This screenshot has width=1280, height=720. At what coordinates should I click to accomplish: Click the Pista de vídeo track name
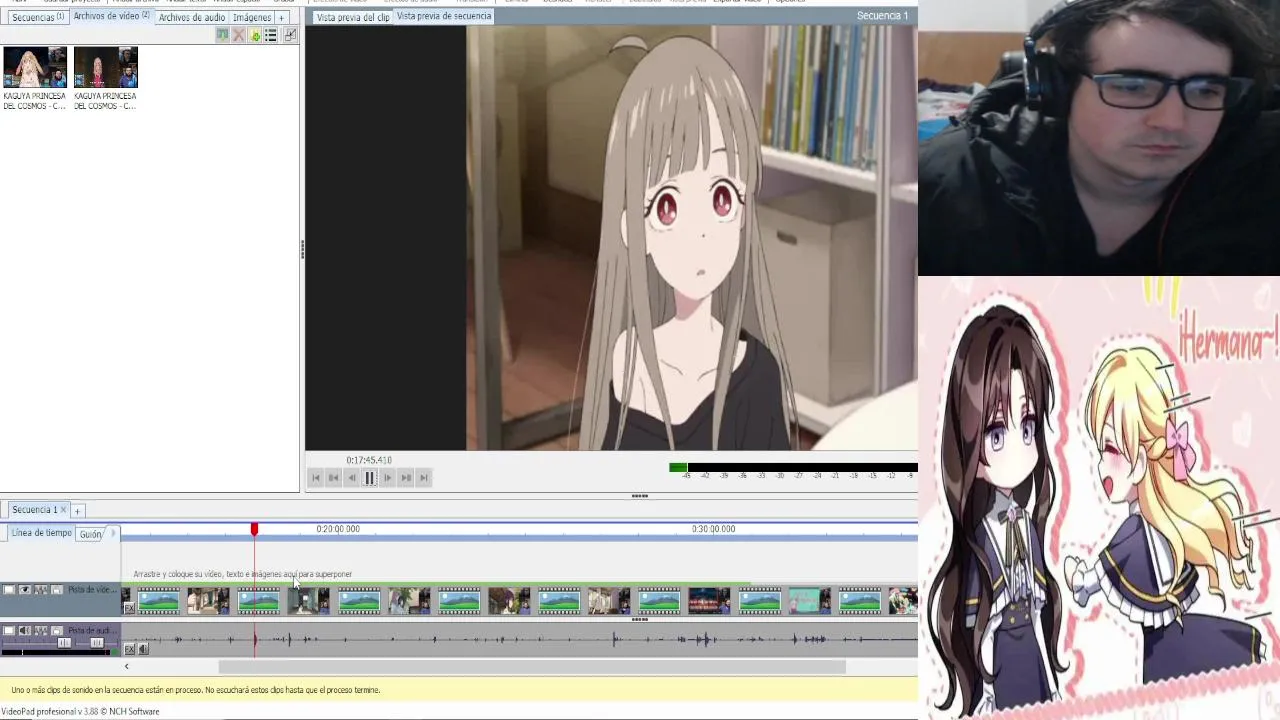[92, 590]
